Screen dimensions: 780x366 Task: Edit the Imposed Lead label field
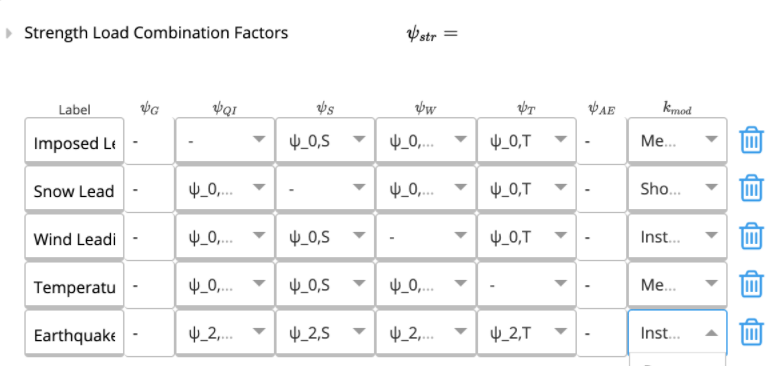[74, 140]
